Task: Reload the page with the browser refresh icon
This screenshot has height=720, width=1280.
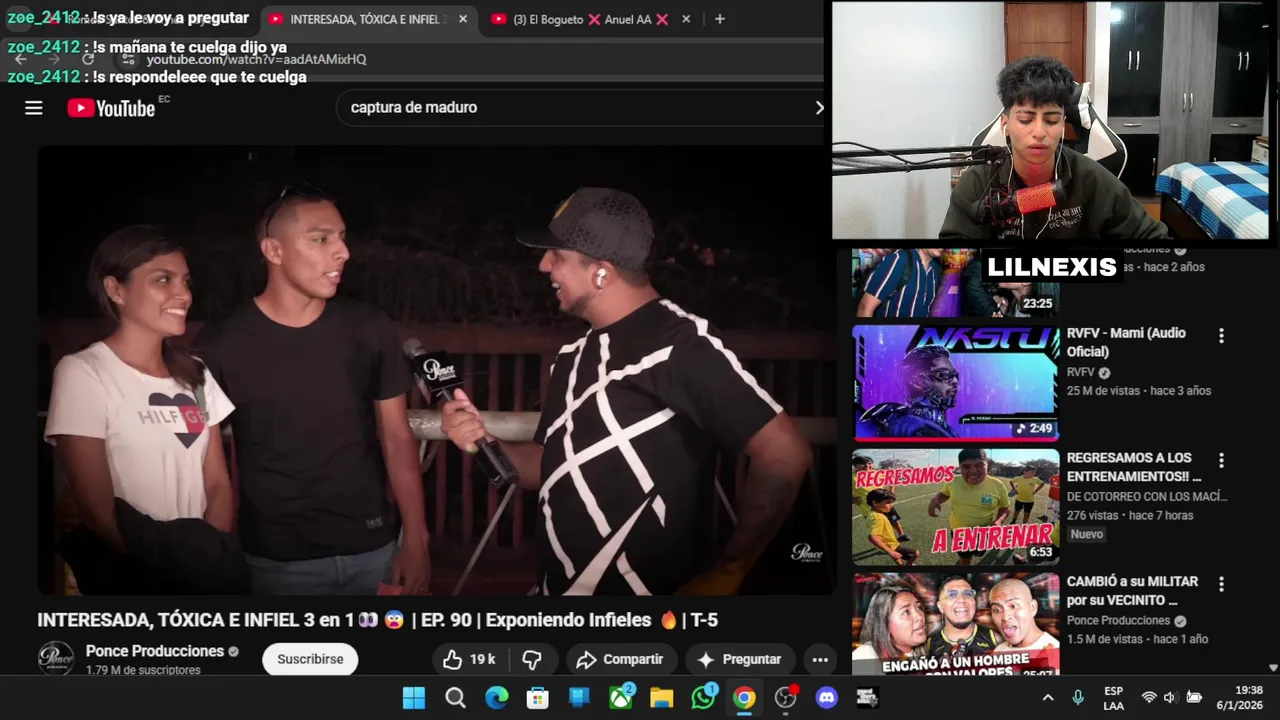Action: [88, 59]
